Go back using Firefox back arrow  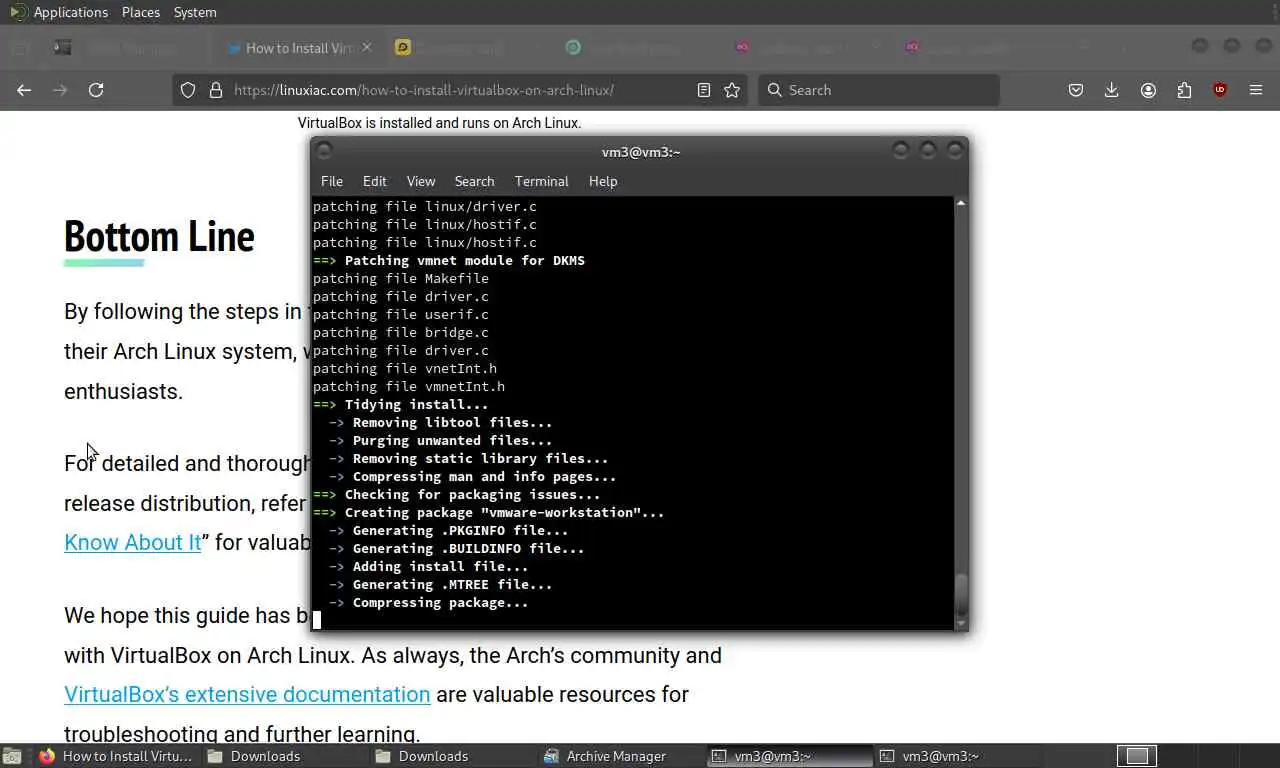[24, 90]
